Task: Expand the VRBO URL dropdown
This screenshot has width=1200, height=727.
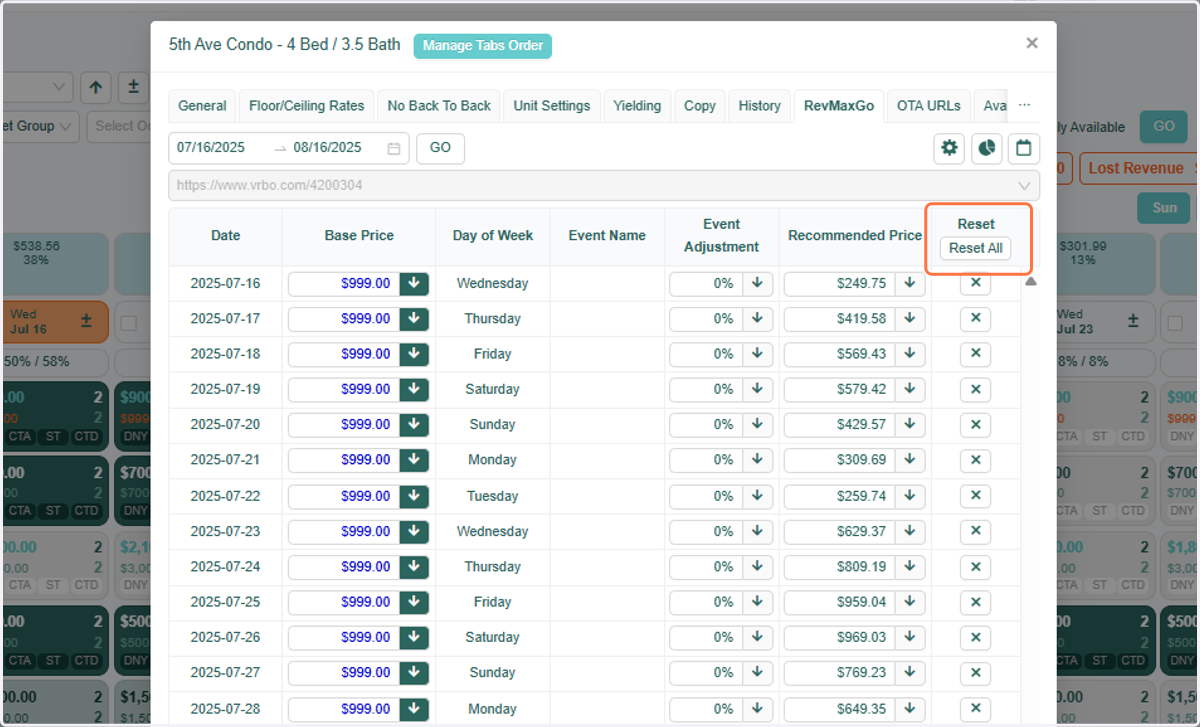Action: pyautogui.click(x=1024, y=185)
